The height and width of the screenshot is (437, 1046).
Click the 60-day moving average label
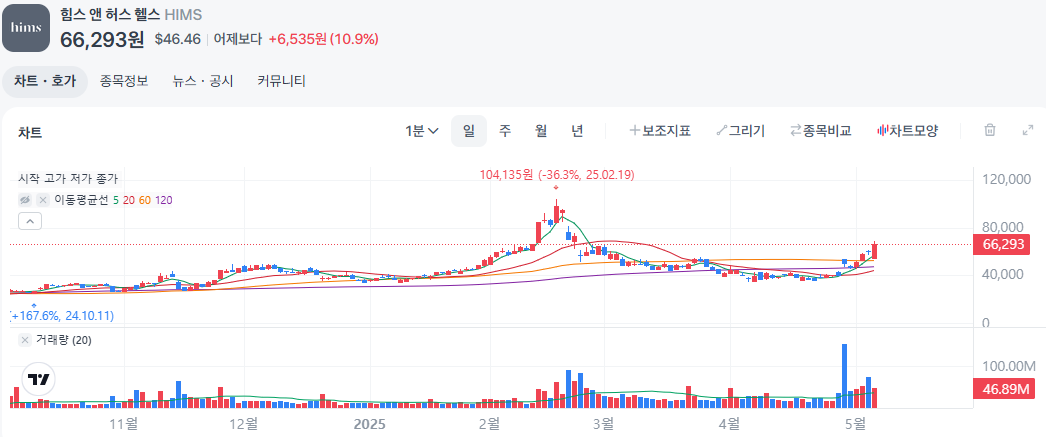click(145, 199)
